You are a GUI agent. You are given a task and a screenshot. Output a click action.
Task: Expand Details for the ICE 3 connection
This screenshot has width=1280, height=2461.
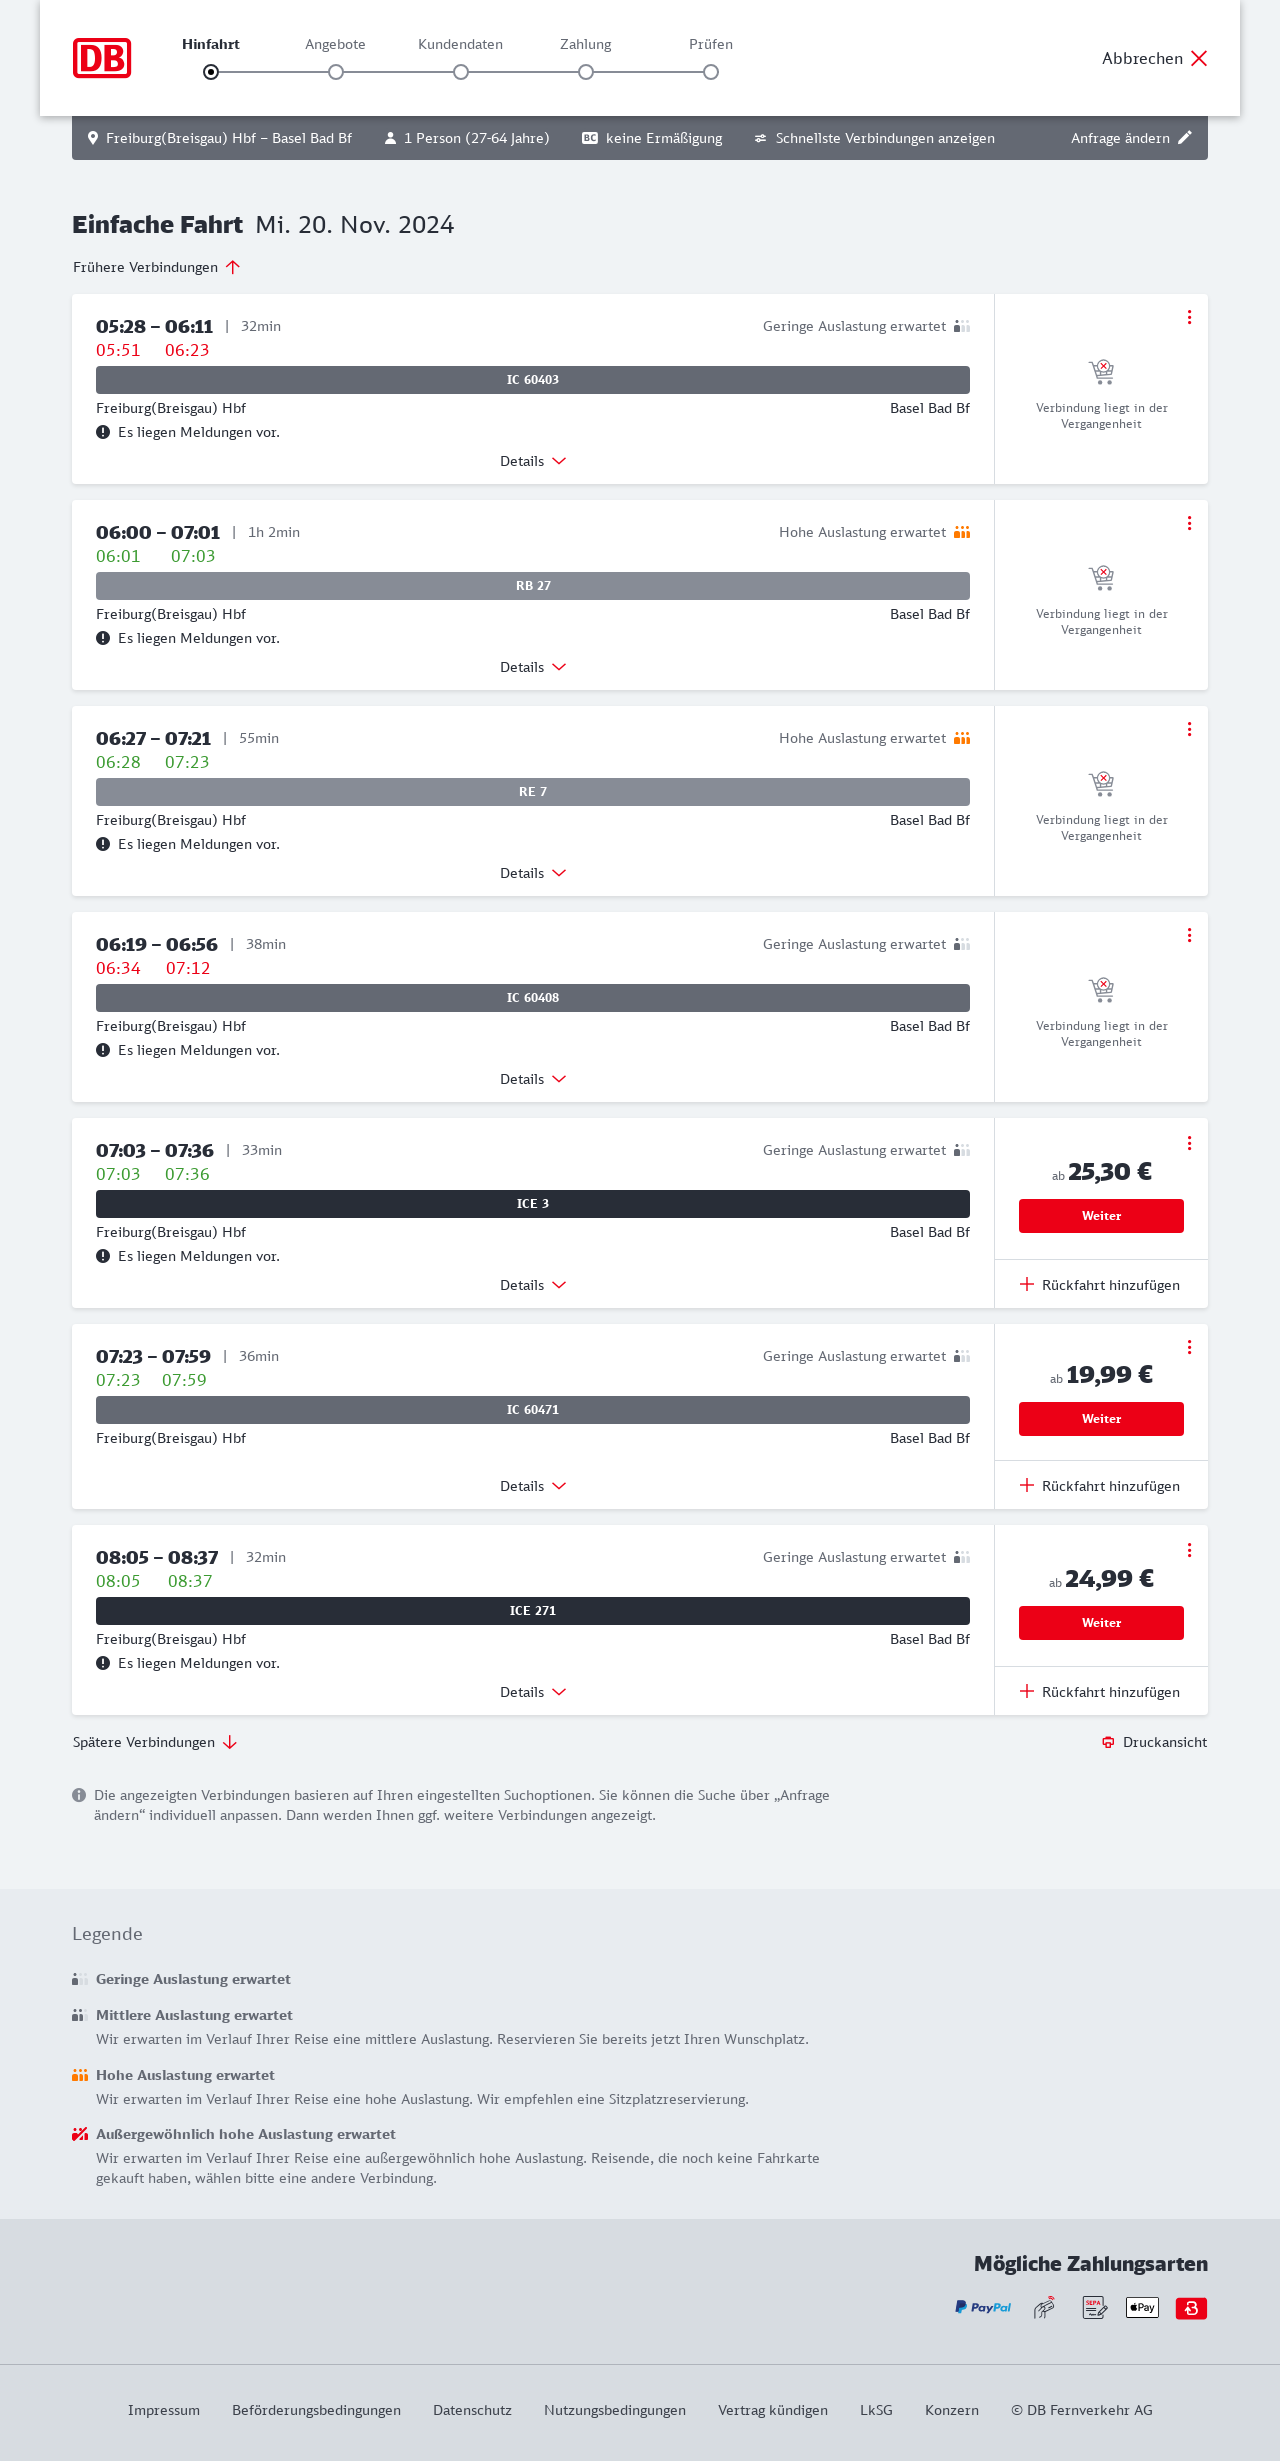point(533,1285)
